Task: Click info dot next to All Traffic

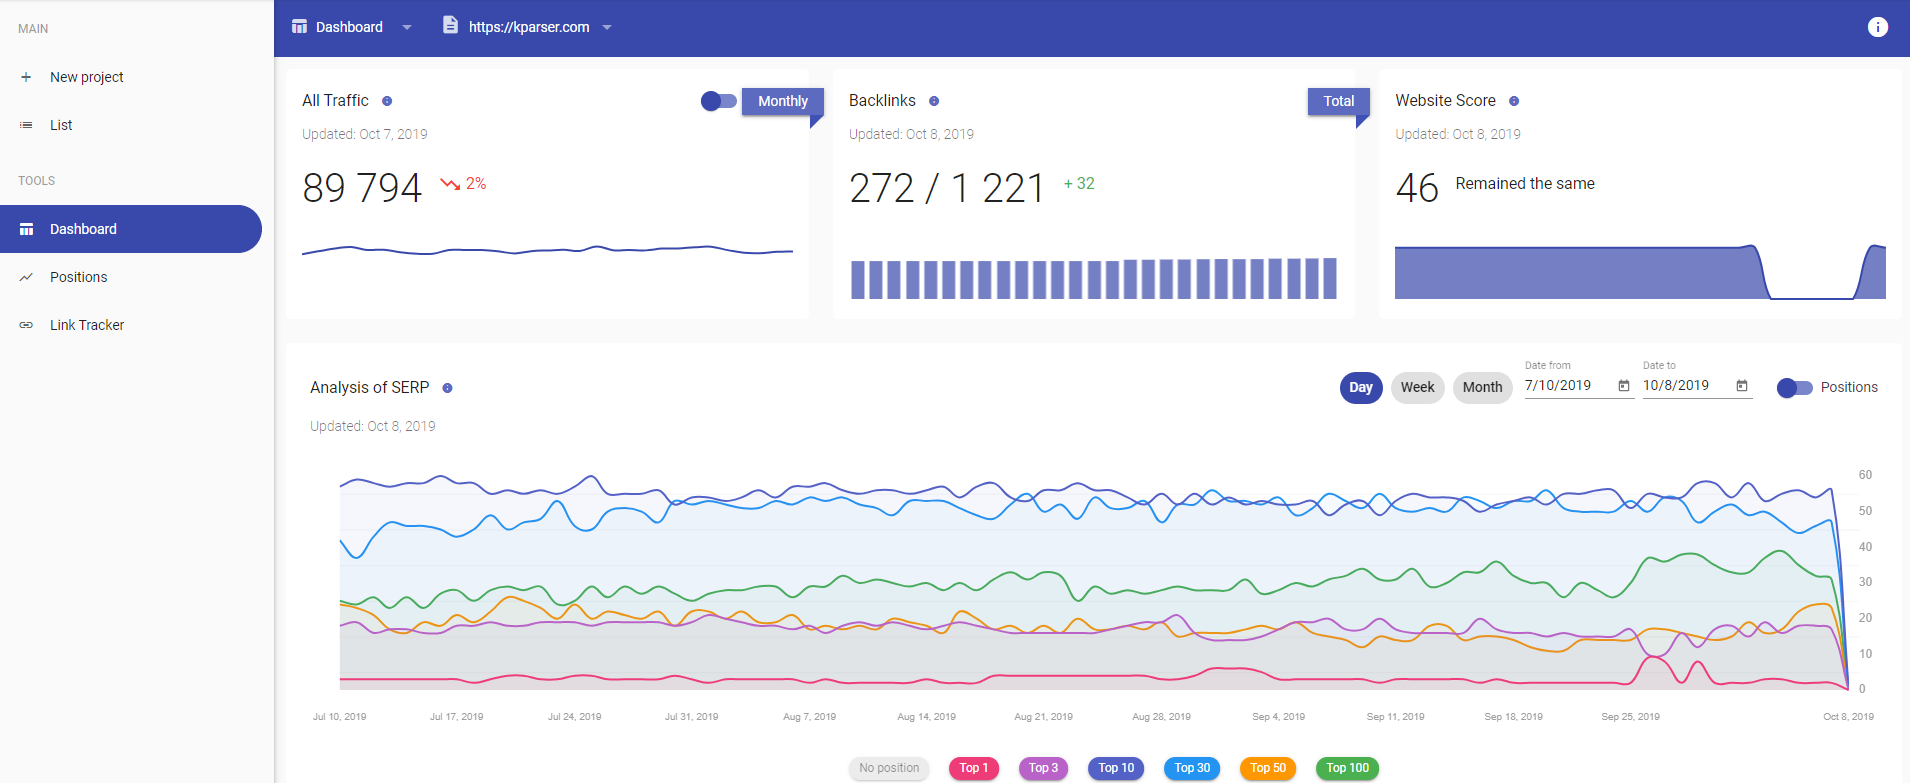Action: point(387,101)
